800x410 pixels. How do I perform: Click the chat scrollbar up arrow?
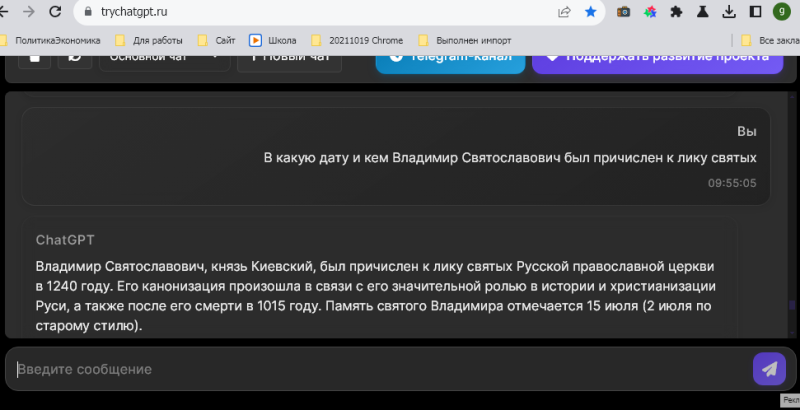point(792,96)
